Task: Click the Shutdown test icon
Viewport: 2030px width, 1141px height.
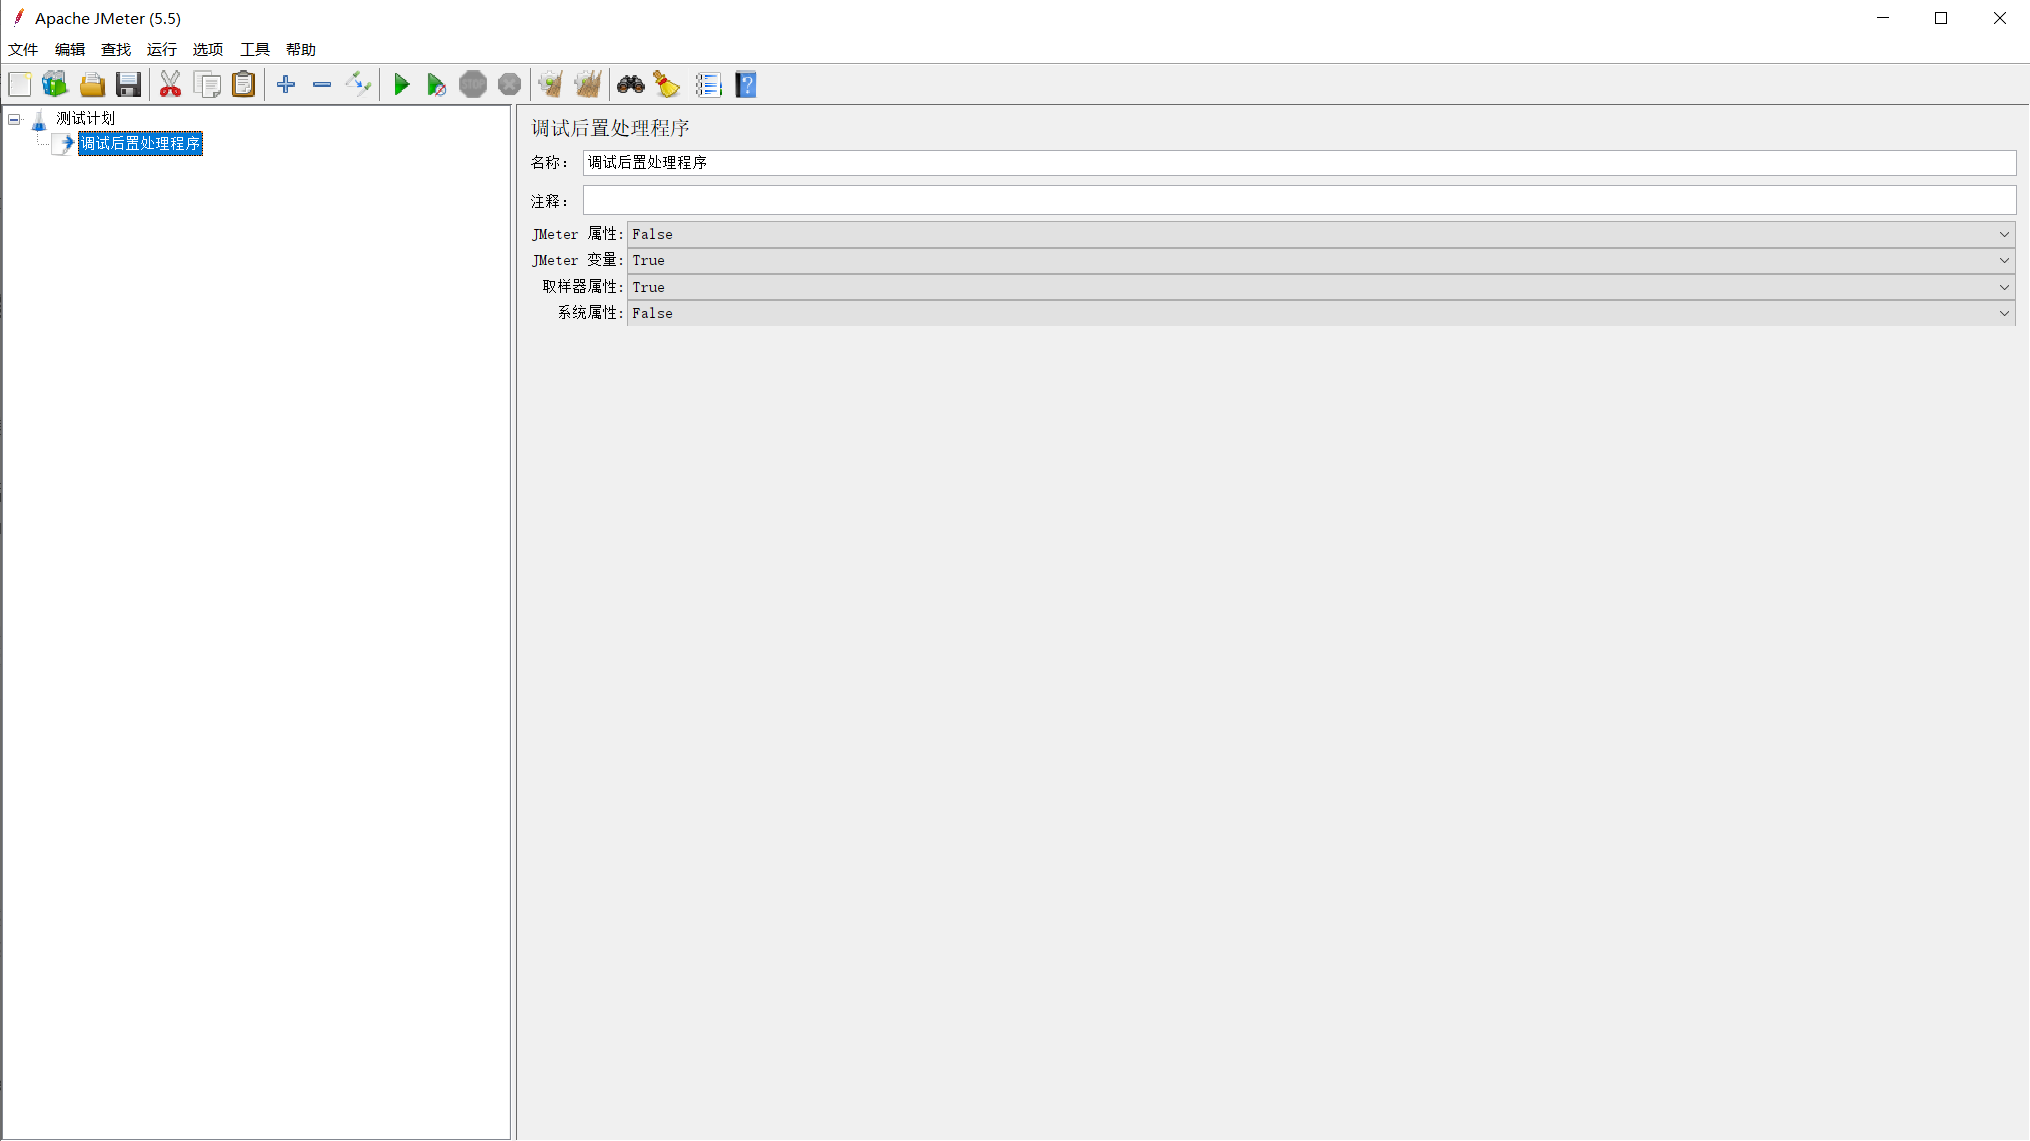Action: [x=510, y=85]
